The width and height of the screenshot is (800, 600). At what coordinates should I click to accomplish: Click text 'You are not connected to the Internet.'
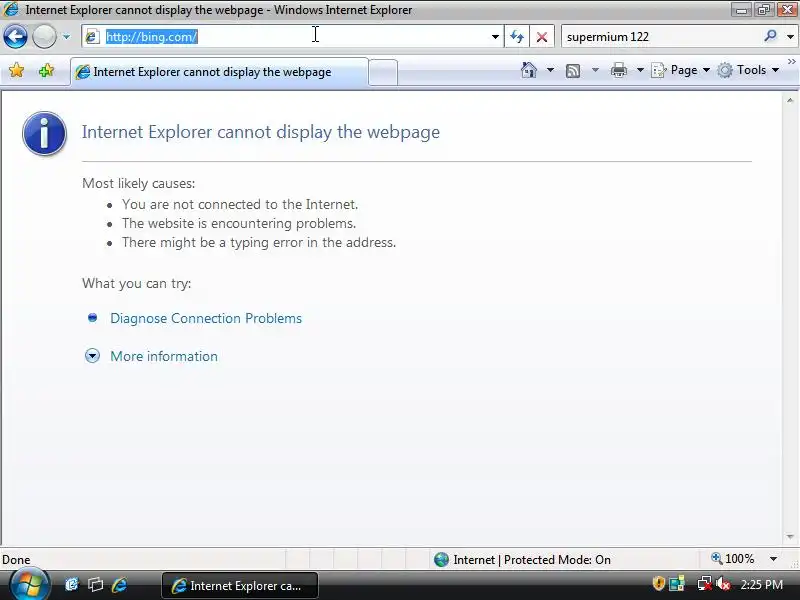tap(240, 204)
